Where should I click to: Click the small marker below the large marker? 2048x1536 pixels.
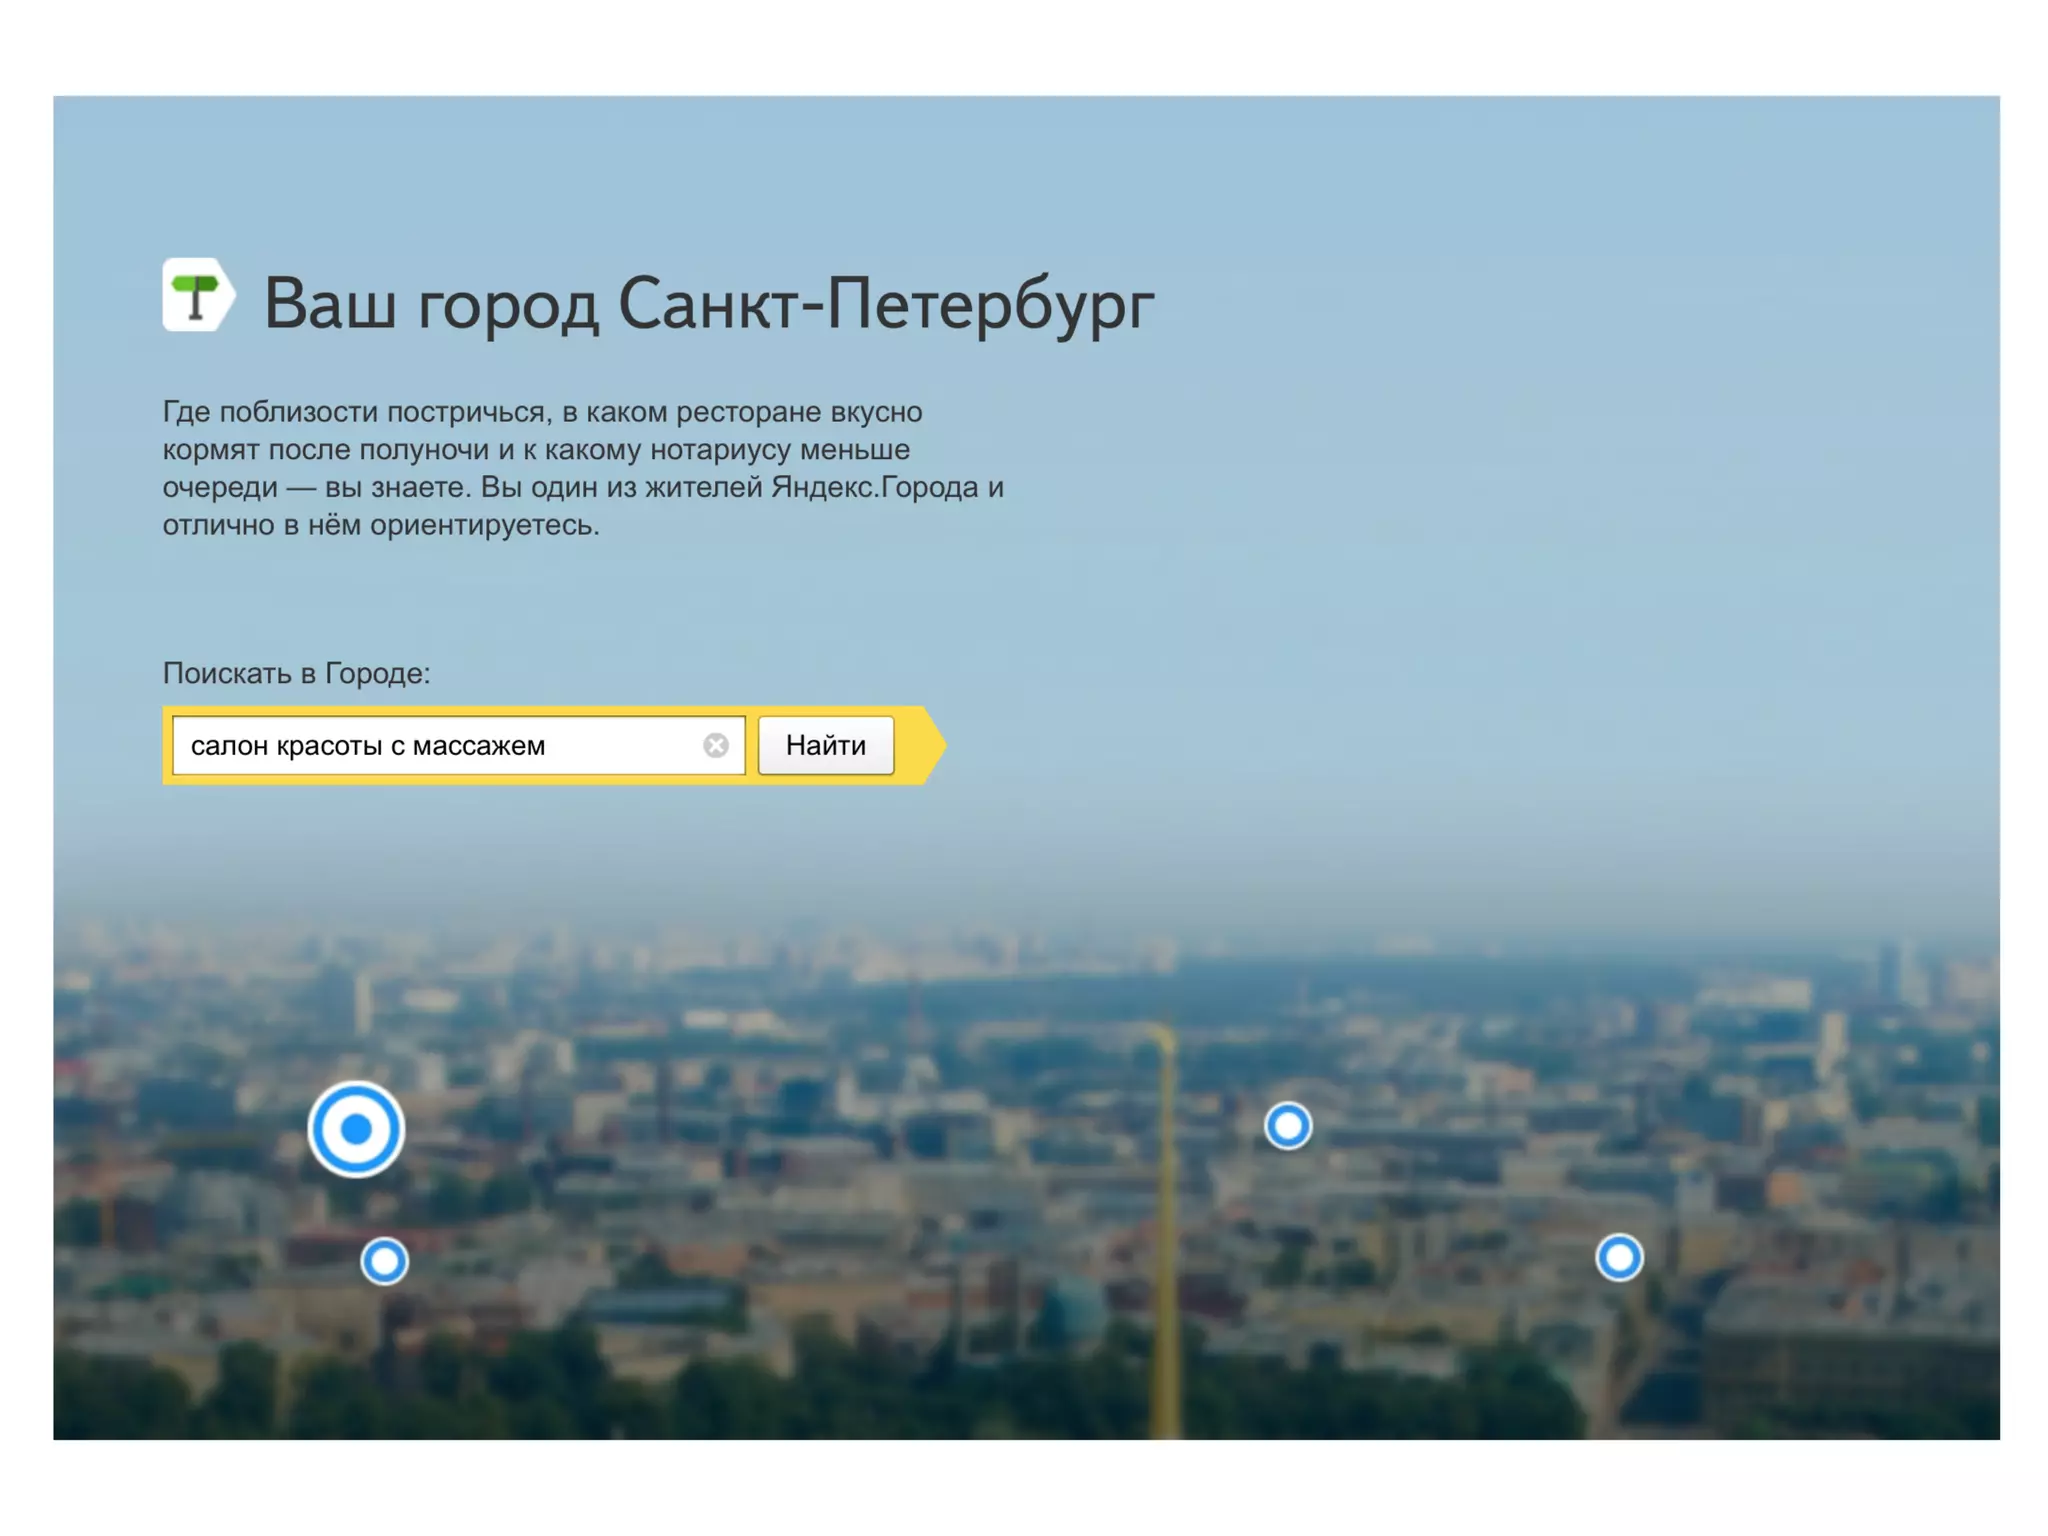[x=384, y=1261]
